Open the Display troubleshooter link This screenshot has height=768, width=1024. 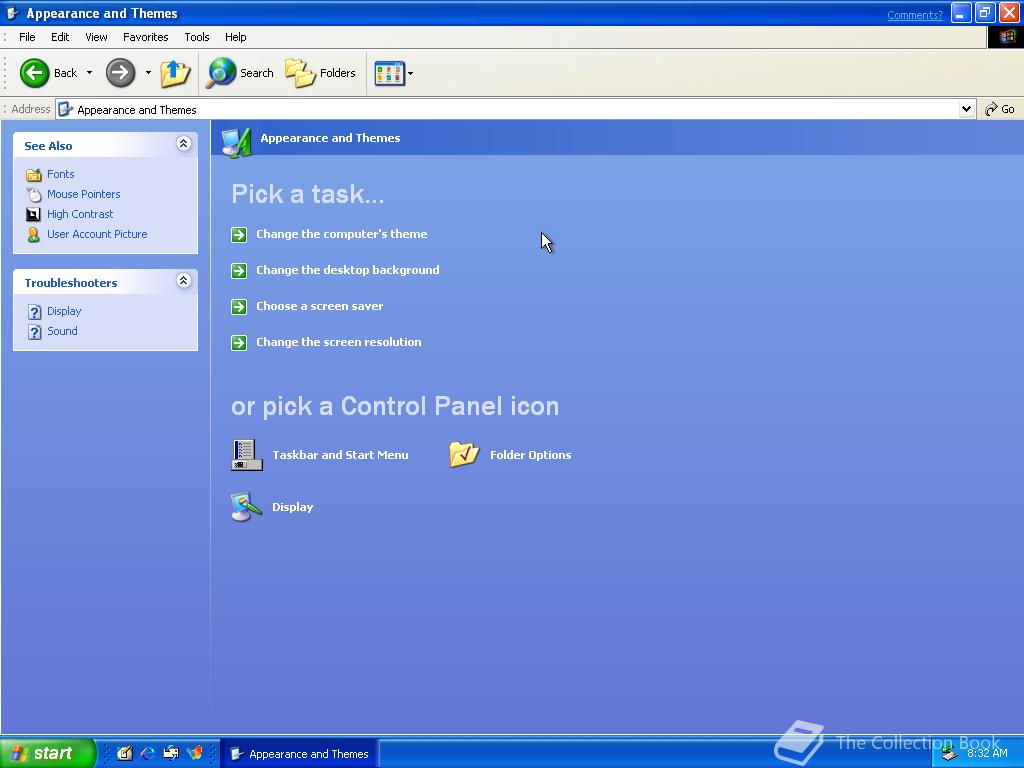click(x=64, y=312)
